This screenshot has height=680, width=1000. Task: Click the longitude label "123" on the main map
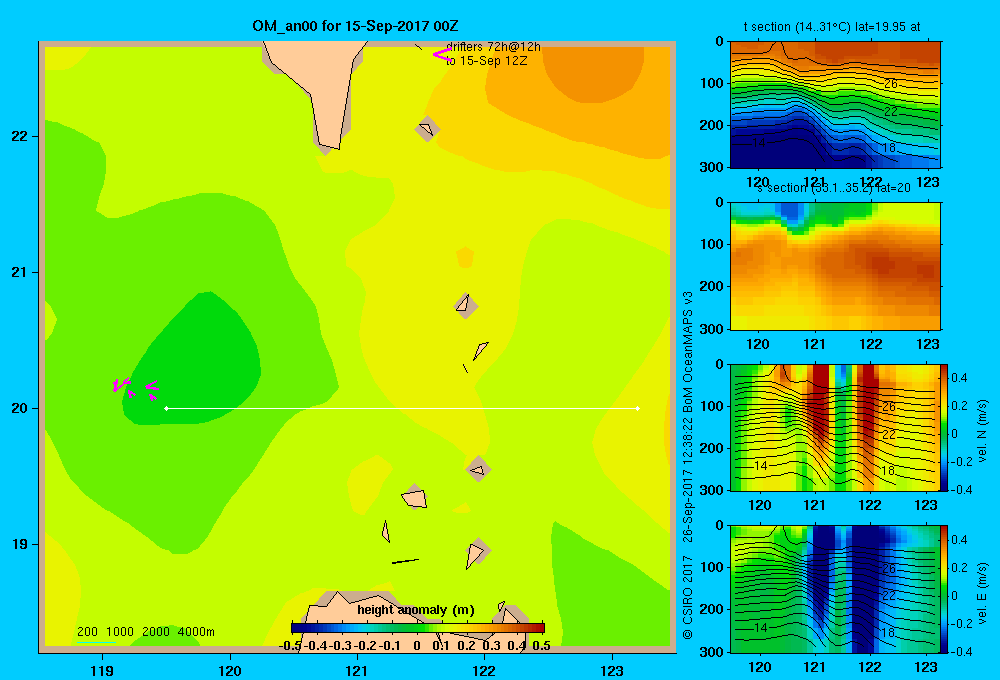tap(612, 670)
